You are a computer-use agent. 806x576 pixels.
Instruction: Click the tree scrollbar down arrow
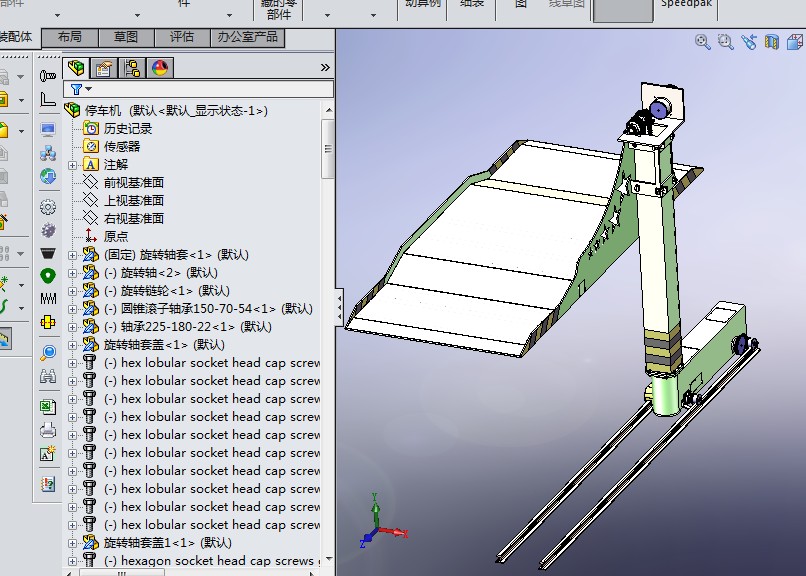point(328,559)
